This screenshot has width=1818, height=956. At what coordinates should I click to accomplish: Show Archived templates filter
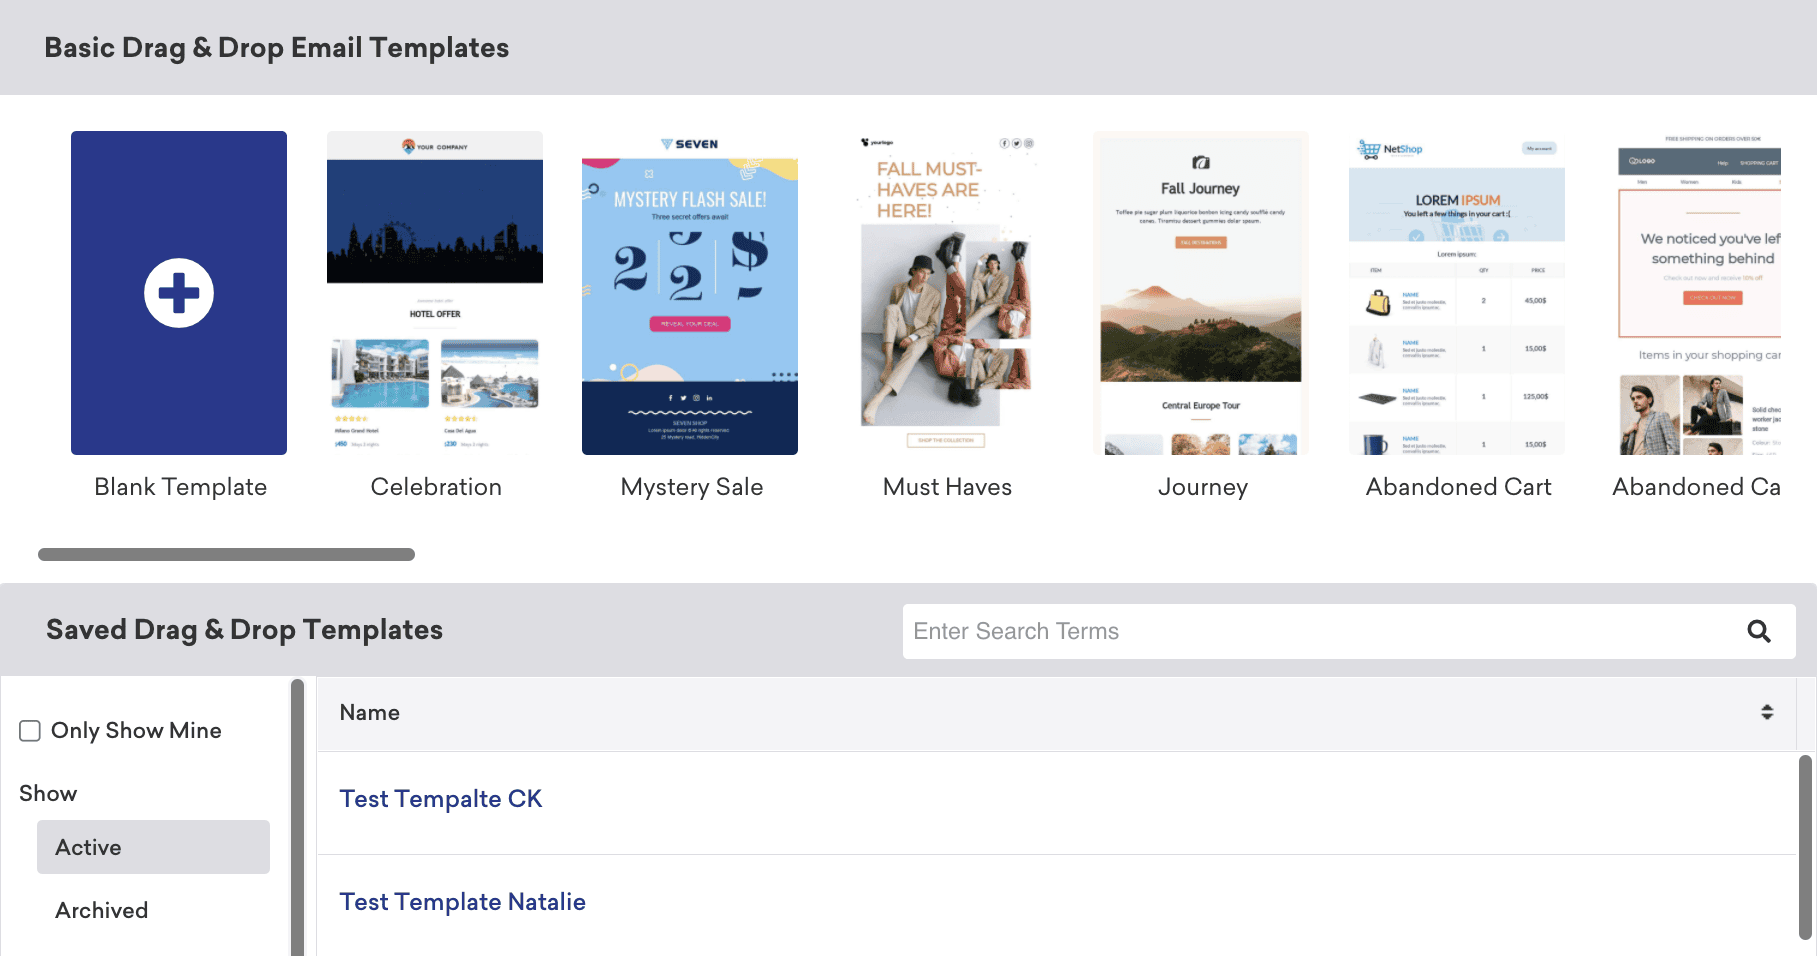pyautogui.click(x=102, y=910)
